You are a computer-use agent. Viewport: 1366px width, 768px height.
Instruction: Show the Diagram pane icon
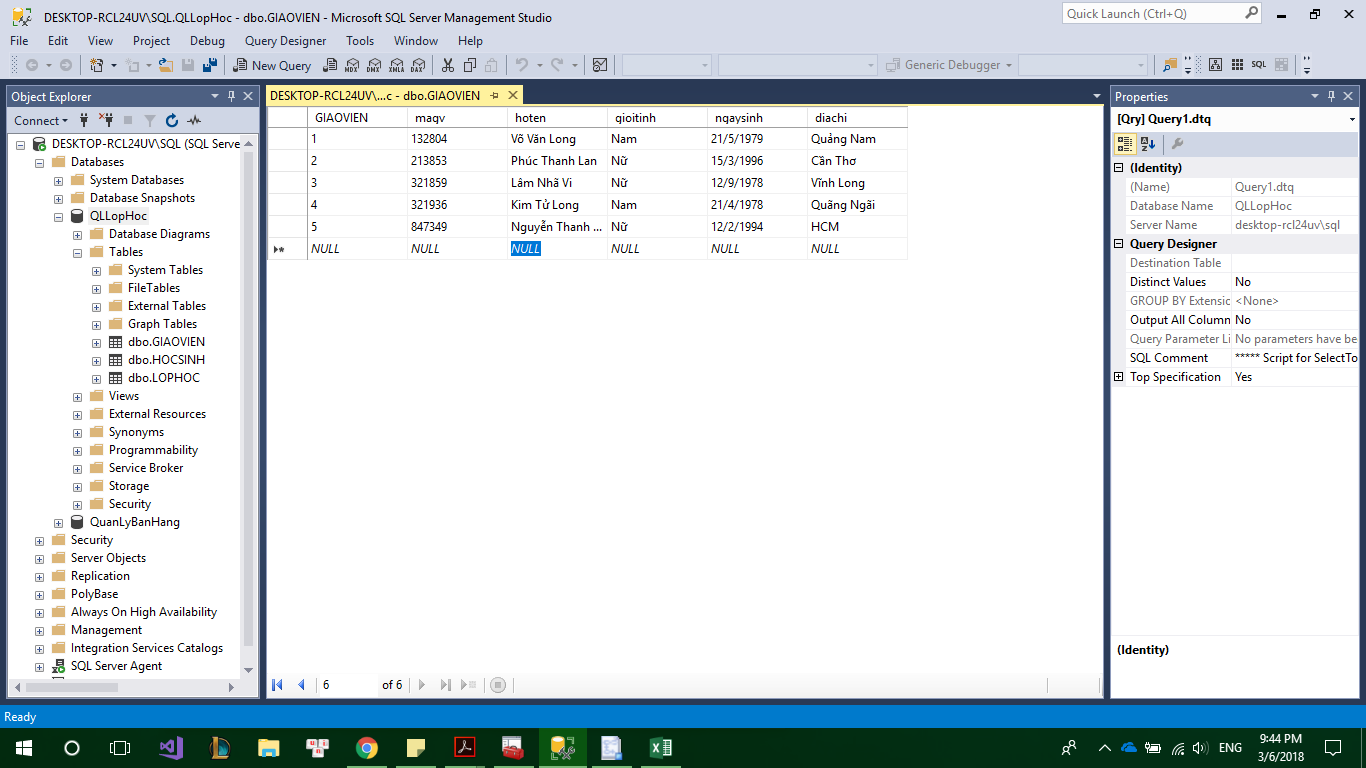tap(1214, 65)
